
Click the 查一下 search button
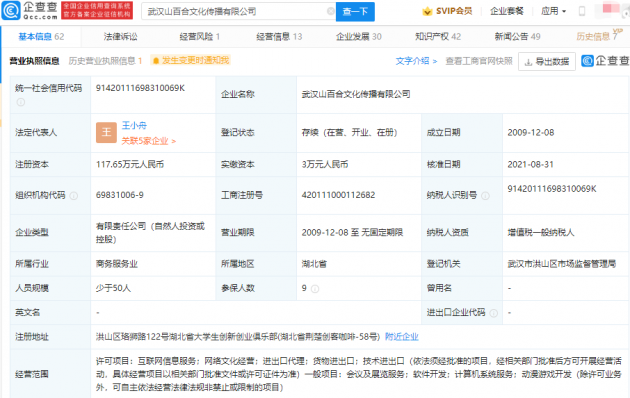(x=355, y=12)
